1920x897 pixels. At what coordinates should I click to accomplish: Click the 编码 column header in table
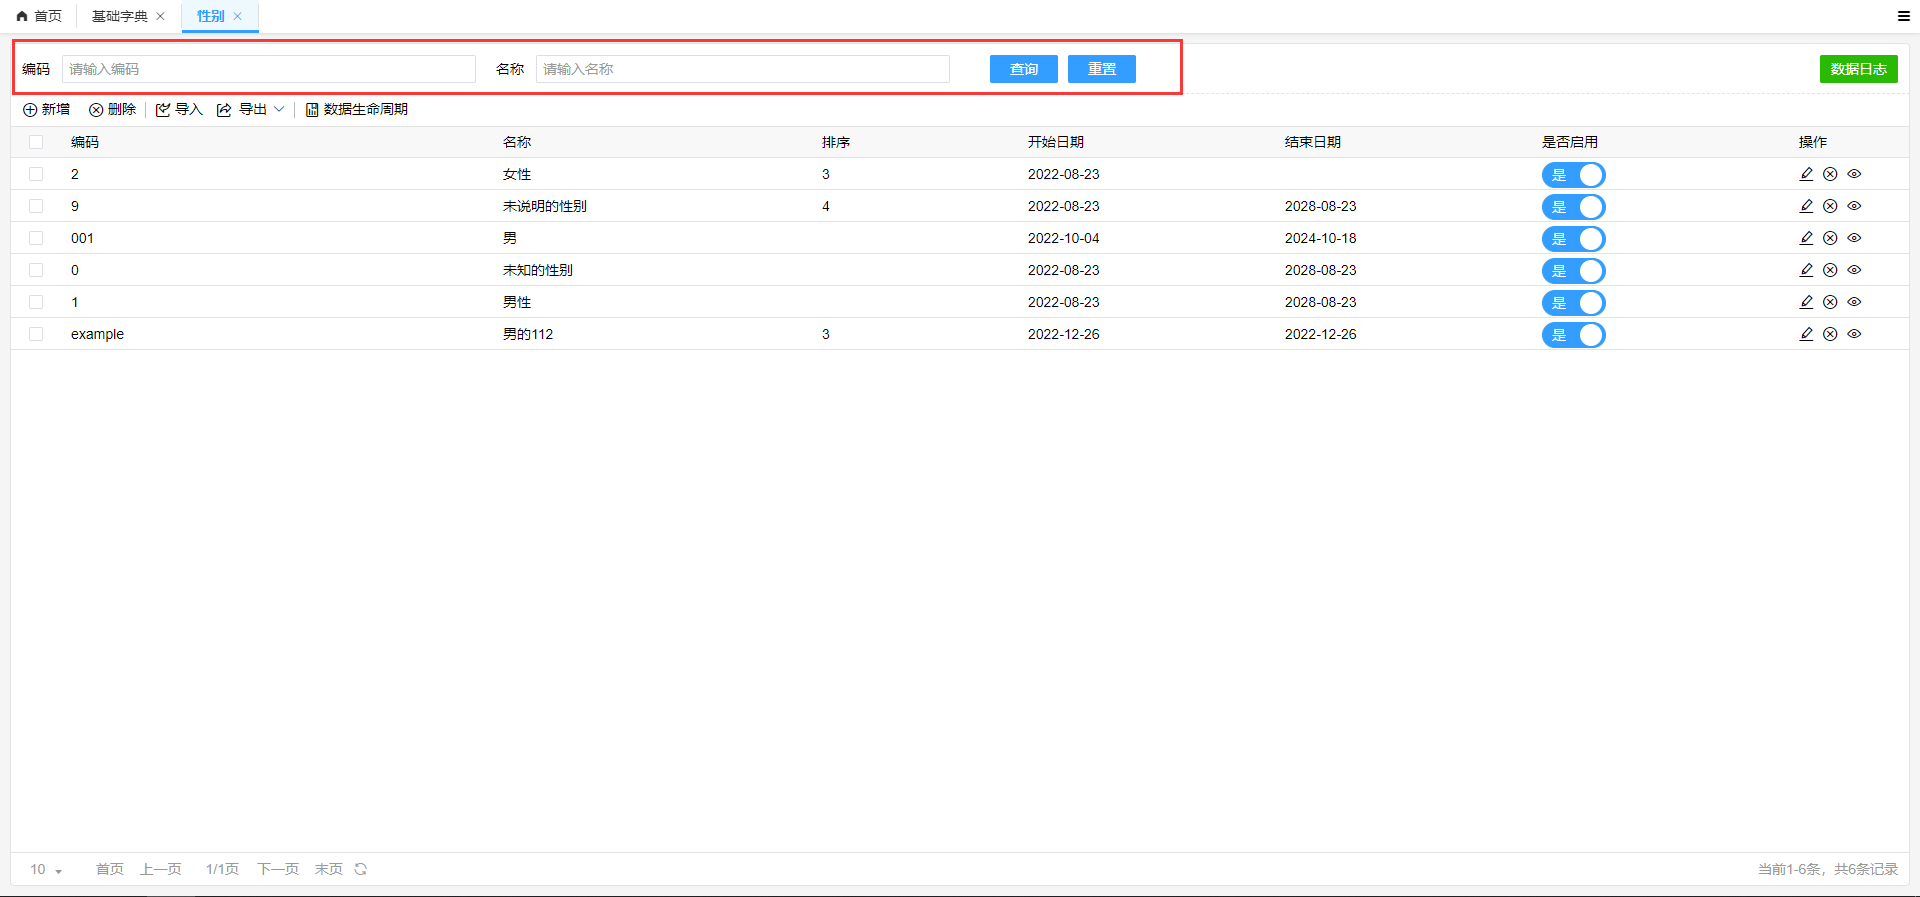click(85, 142)
